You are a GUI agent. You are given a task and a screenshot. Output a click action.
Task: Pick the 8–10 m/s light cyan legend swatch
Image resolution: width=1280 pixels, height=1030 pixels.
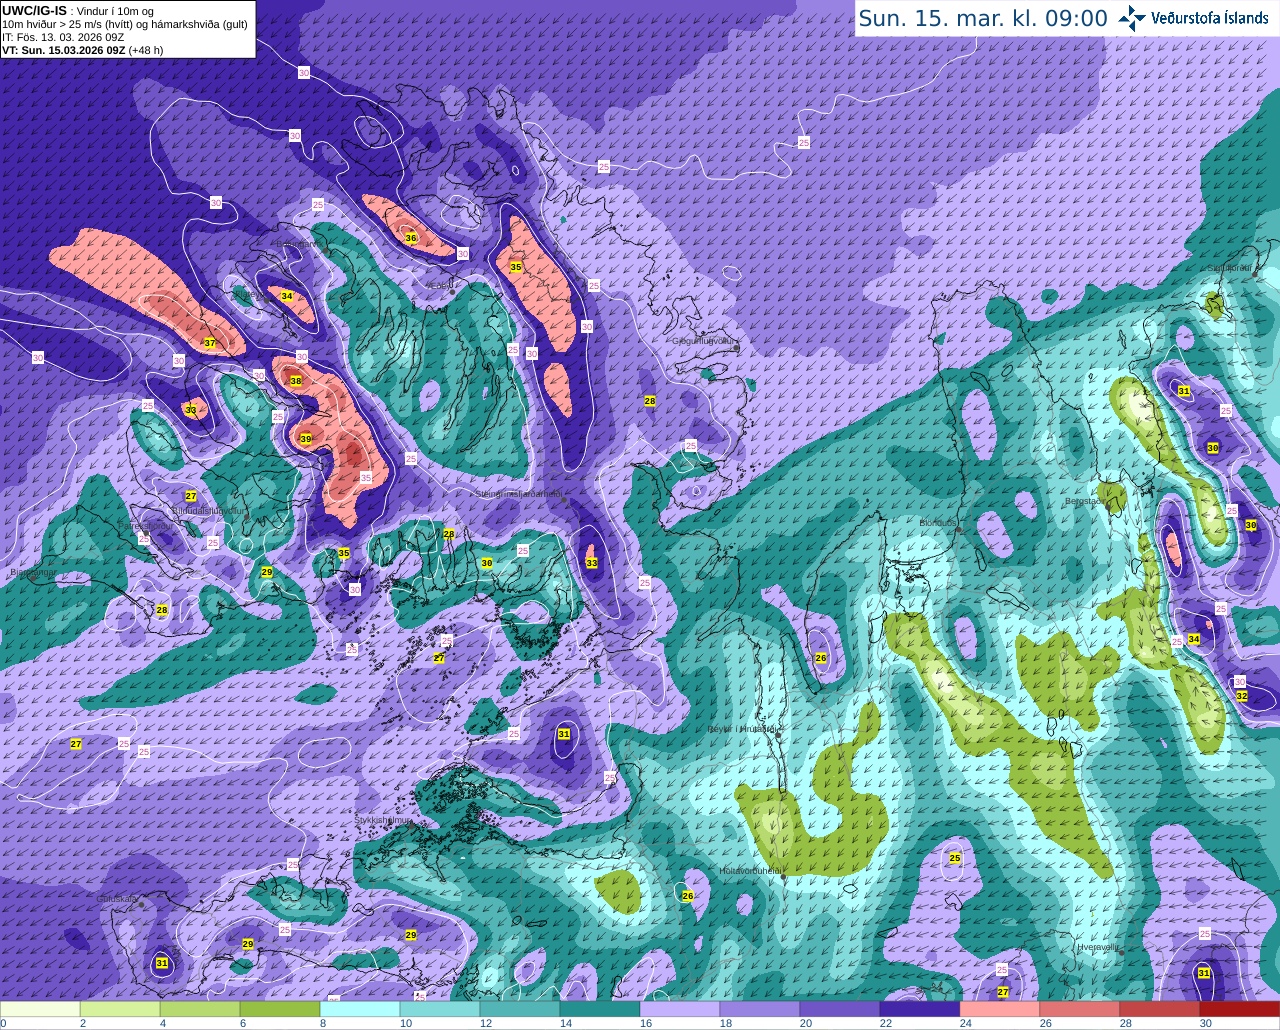click(360, 1009)
